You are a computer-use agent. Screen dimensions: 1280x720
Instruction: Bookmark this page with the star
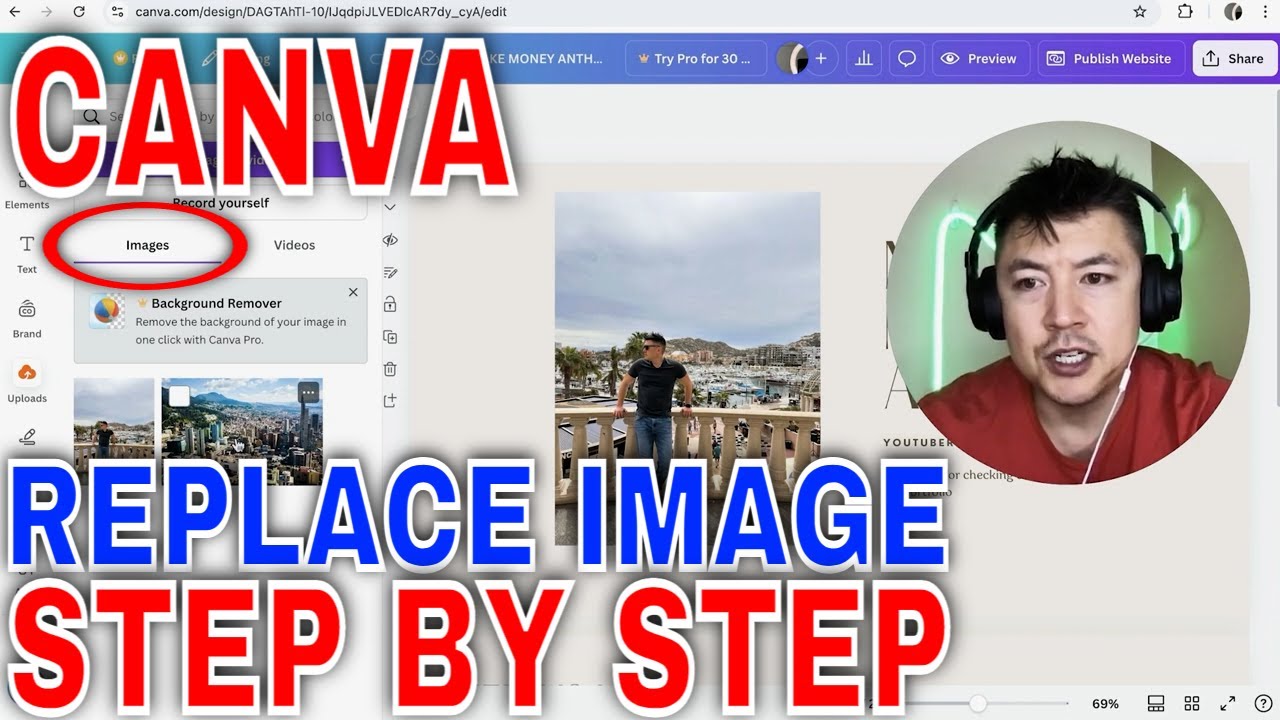tap(1140, 12)
